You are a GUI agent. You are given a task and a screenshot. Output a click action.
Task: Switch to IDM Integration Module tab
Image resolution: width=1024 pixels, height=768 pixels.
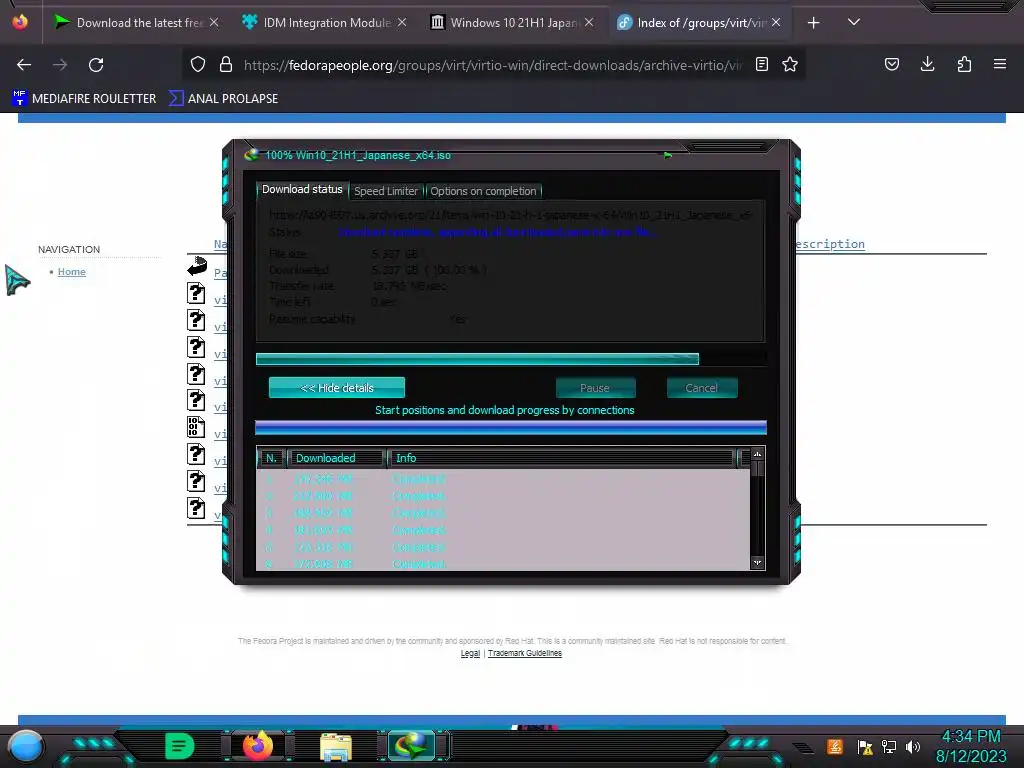(324, 23)
